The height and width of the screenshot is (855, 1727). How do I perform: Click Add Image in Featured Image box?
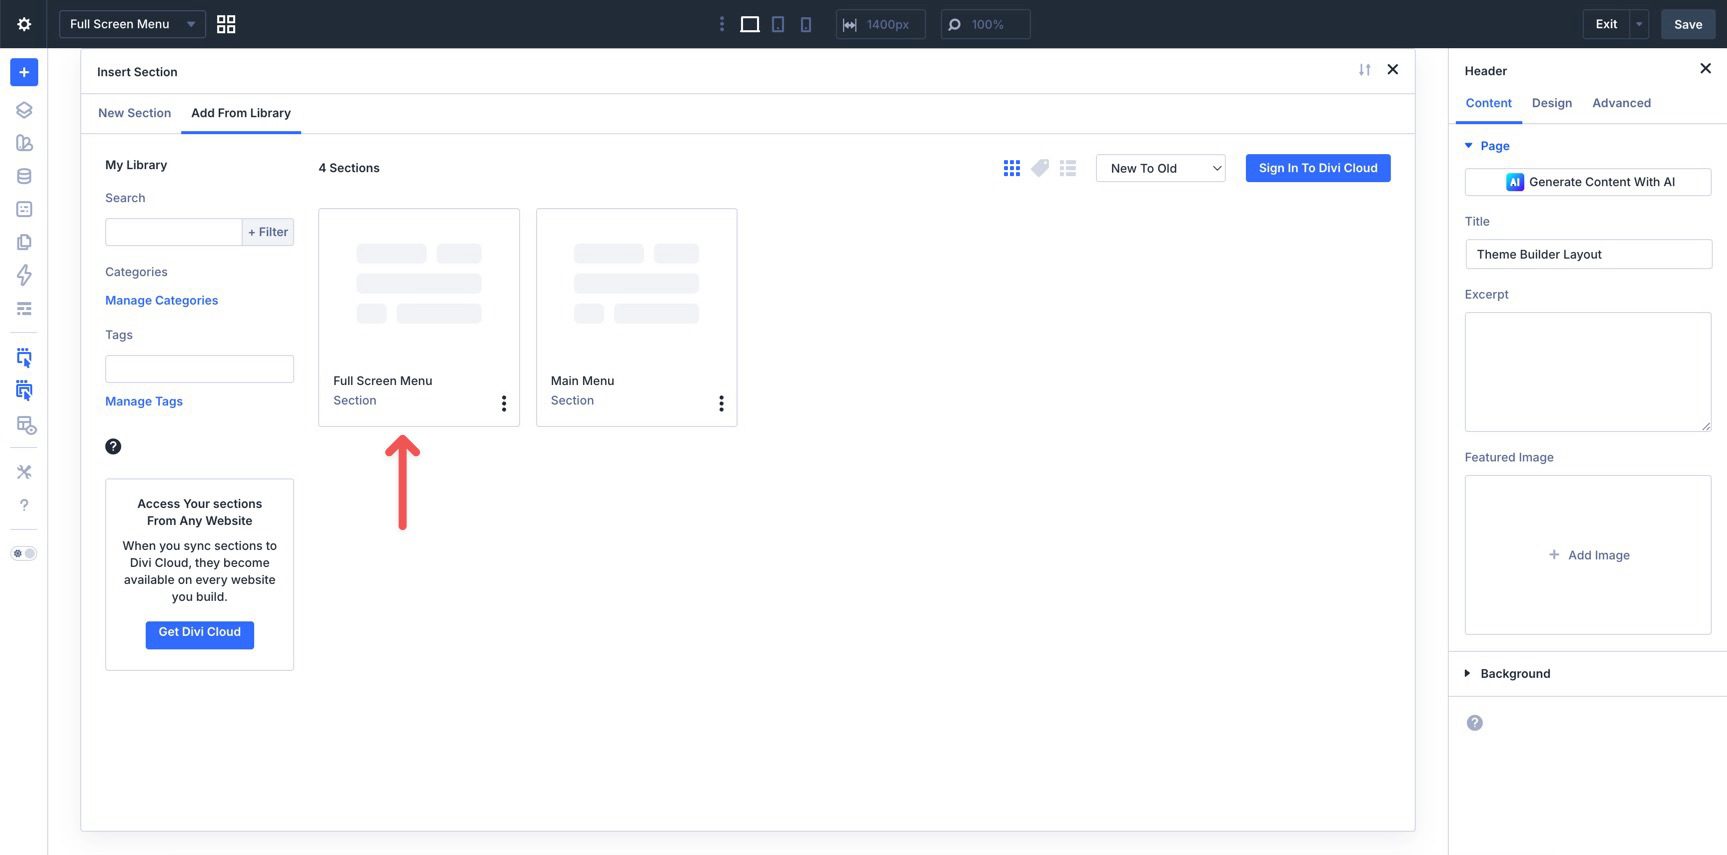(1589, 555)
